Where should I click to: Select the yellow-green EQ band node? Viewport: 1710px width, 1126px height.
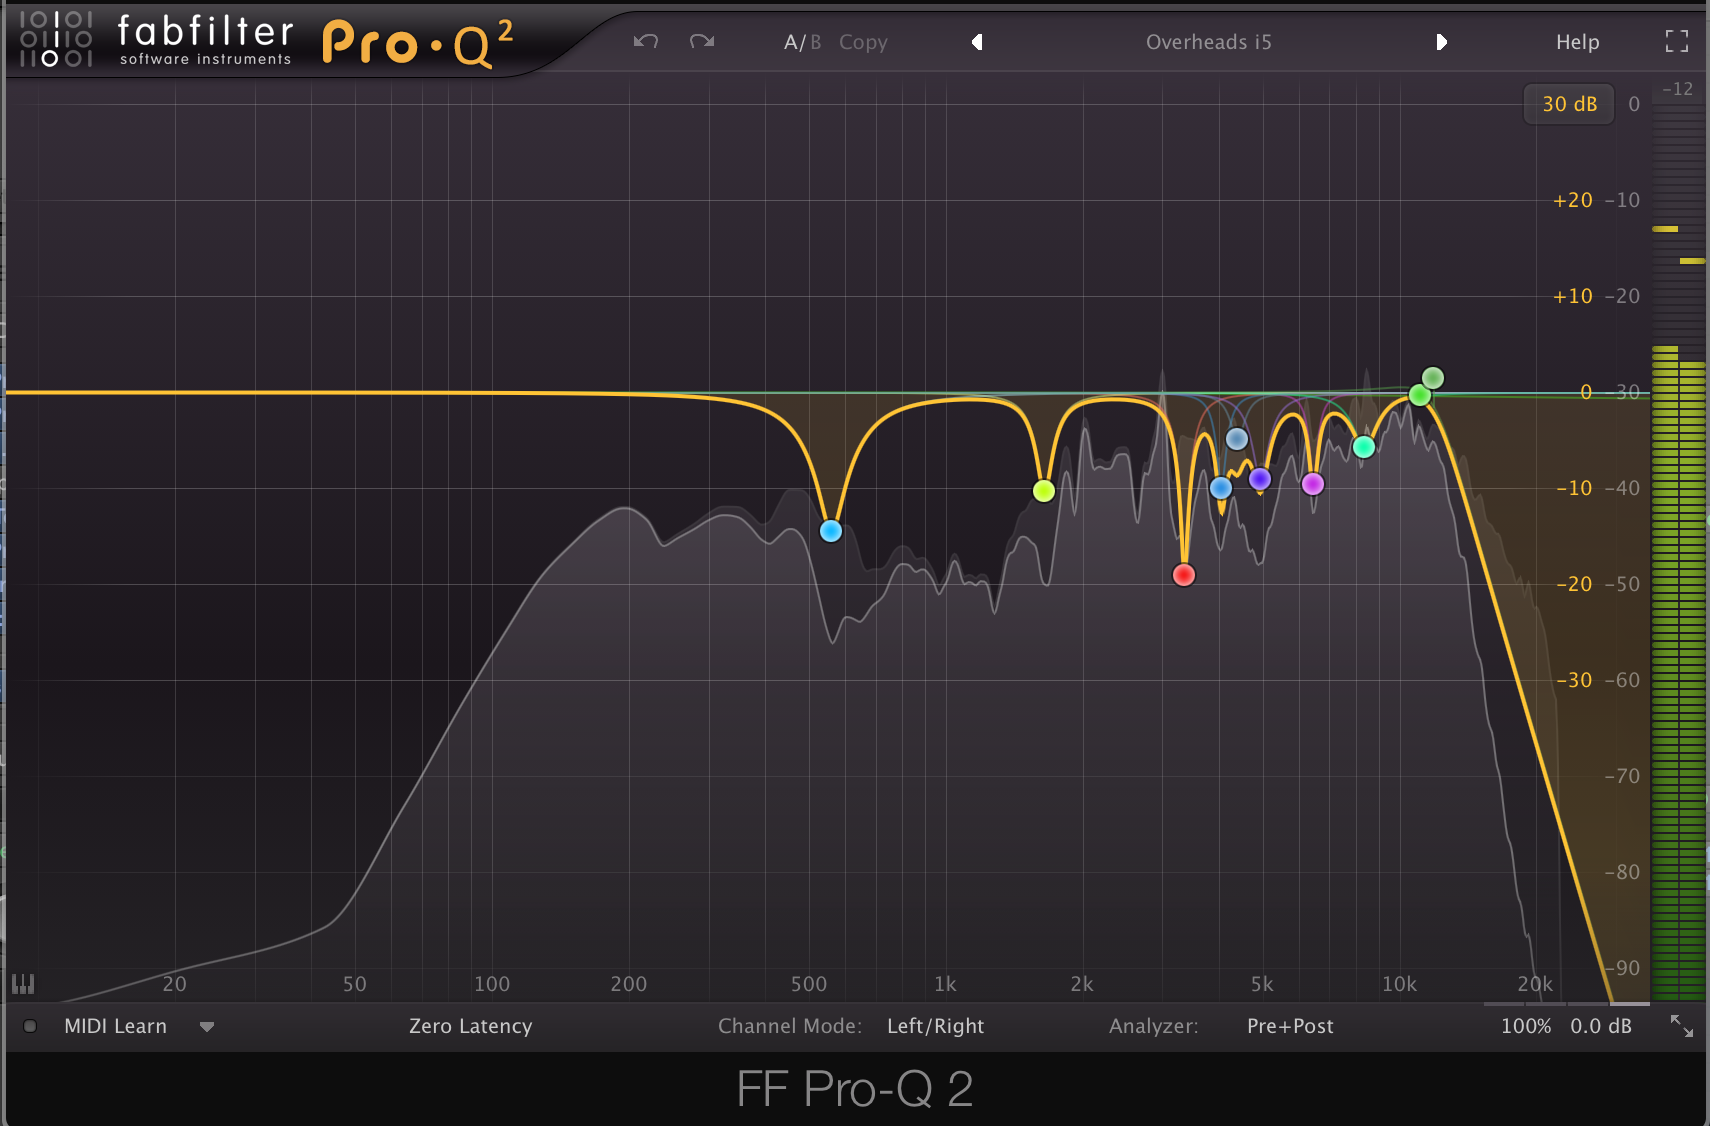tap(1044, 490)
